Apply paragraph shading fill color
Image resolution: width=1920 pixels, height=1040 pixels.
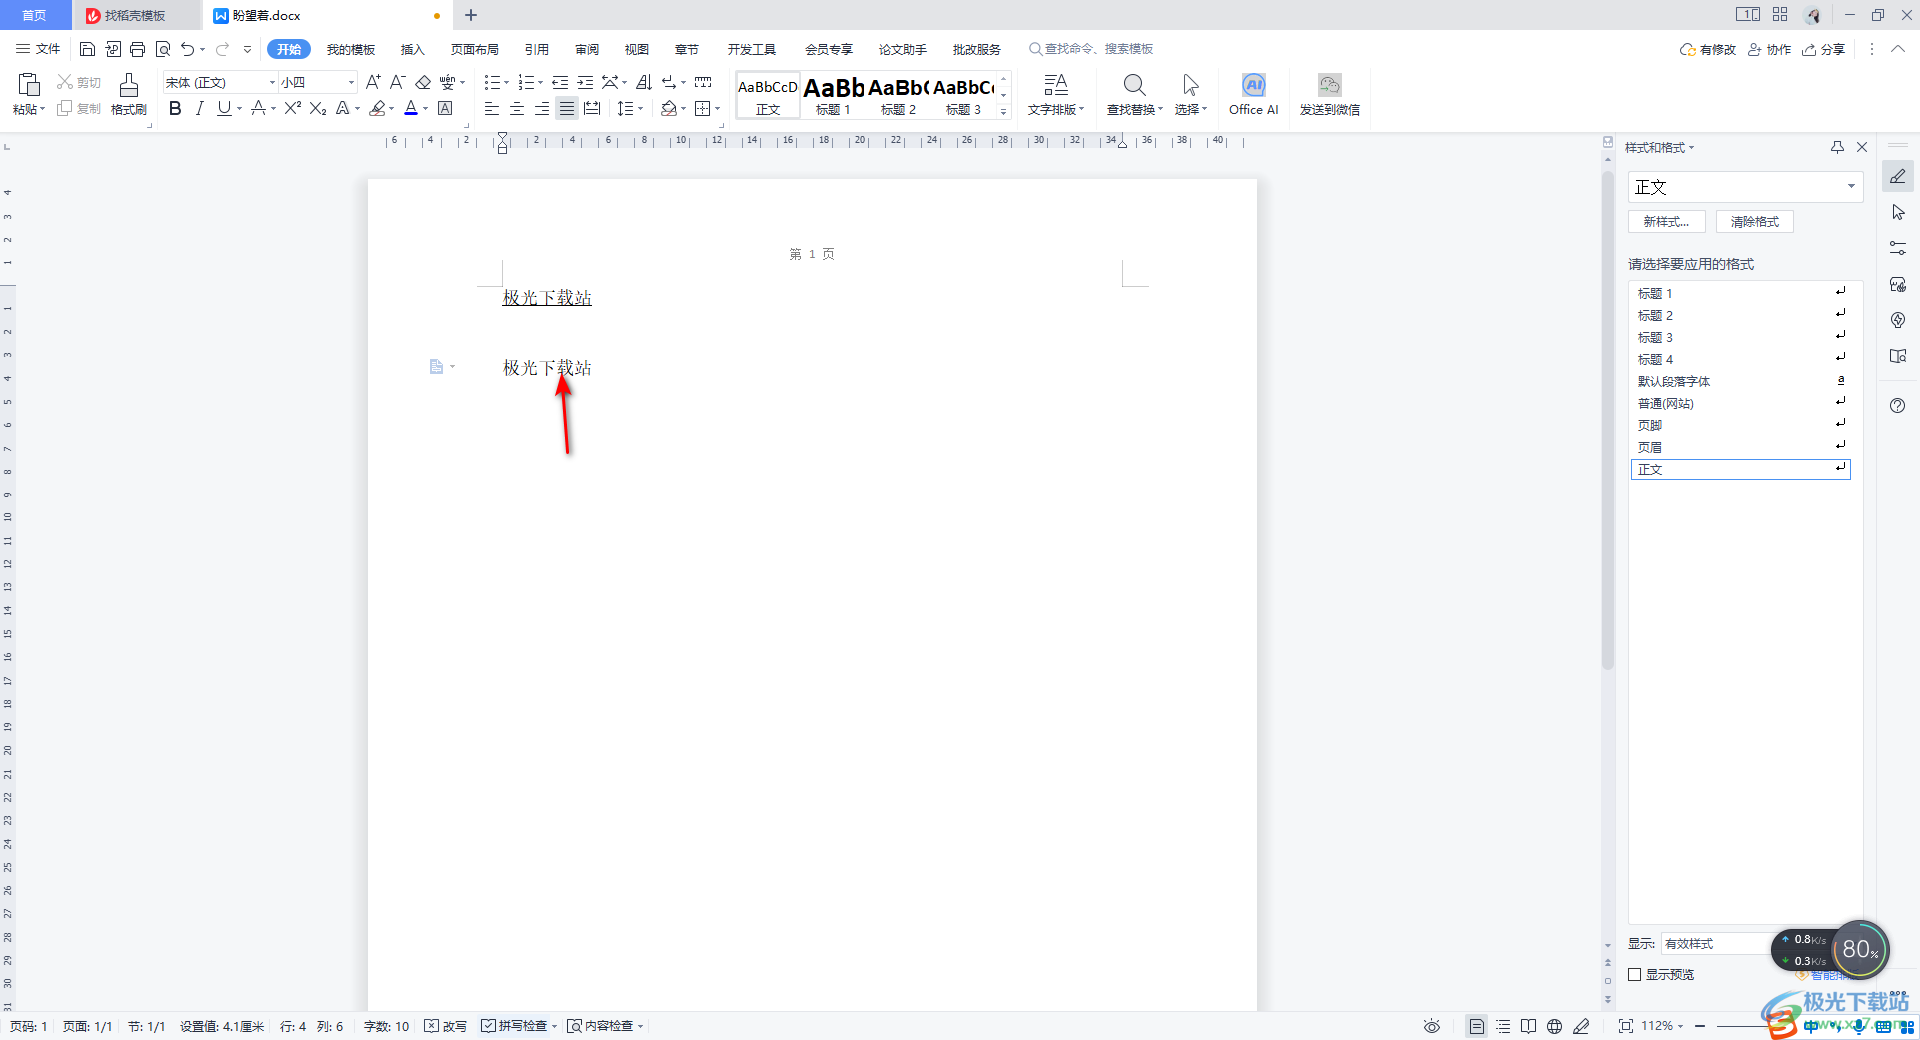[x=669, y=108]
